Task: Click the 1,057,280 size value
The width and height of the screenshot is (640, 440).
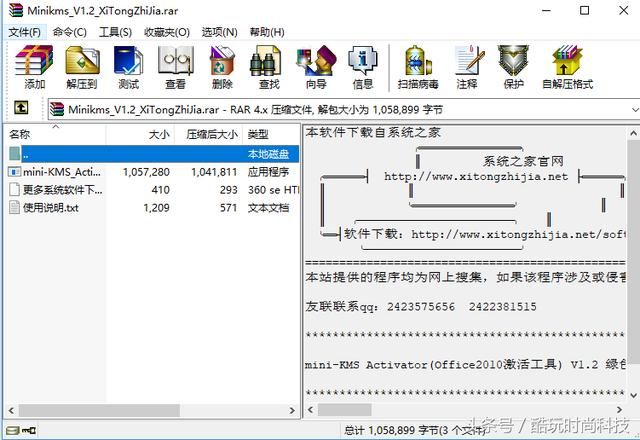Action: tap(146, 172)
